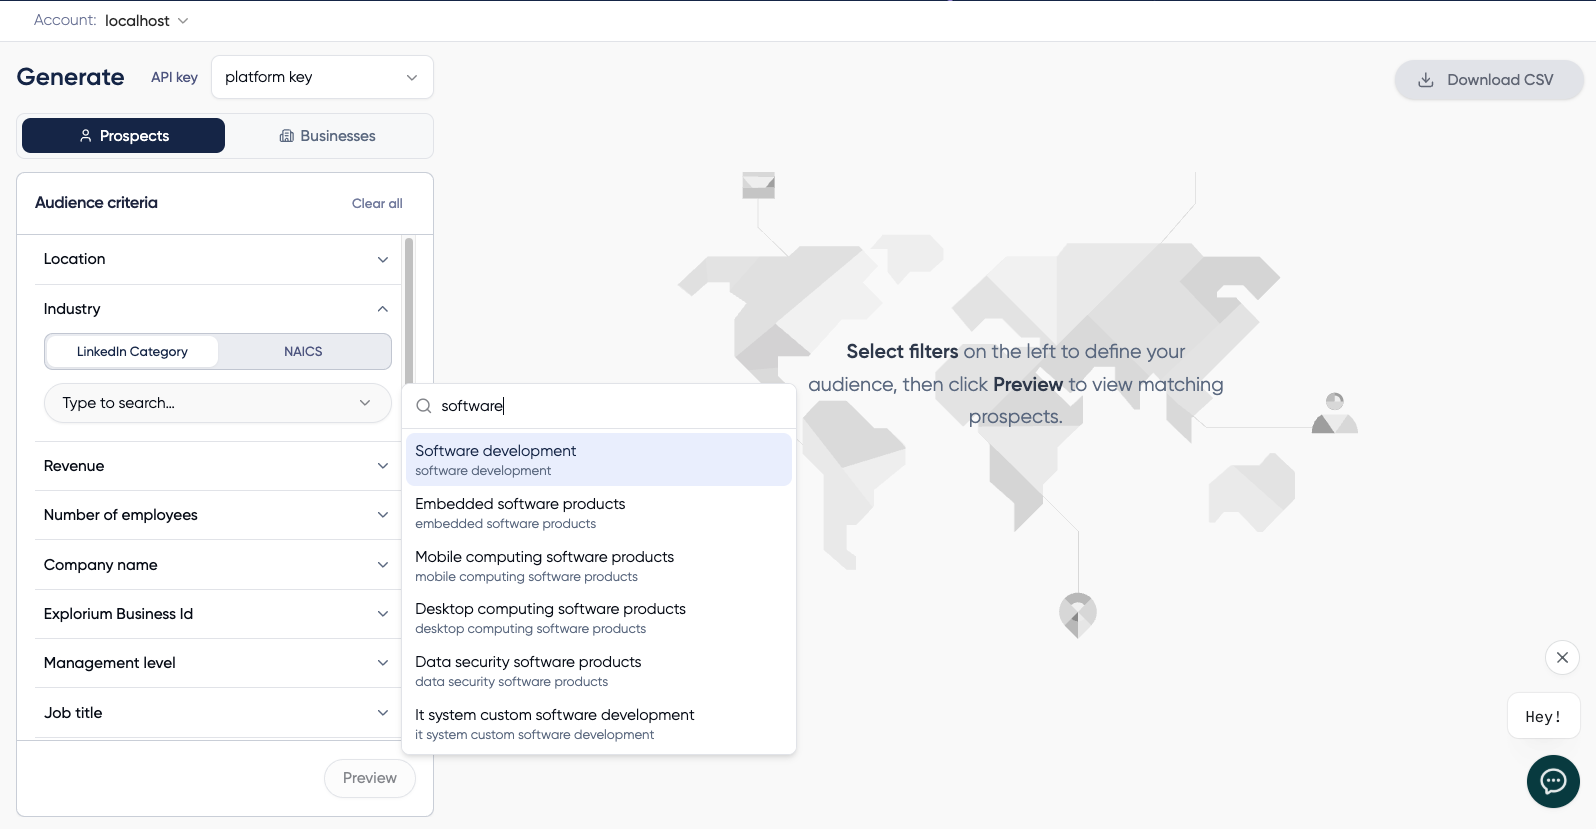Click the Preview button
Viewport: 1596px width, 829px height.
click(x=370, y=778)
